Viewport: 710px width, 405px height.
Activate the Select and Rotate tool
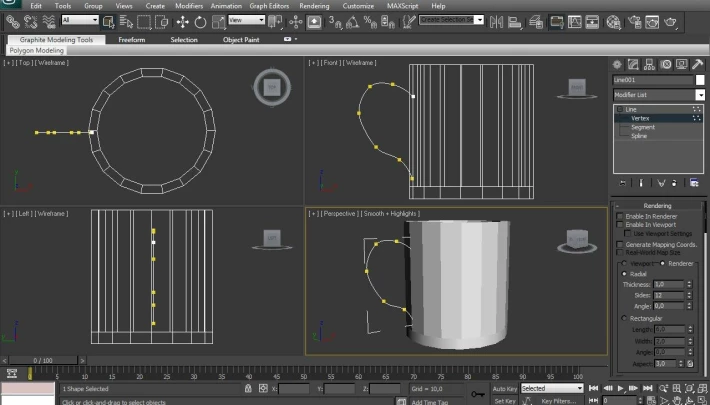pos(200,21)
